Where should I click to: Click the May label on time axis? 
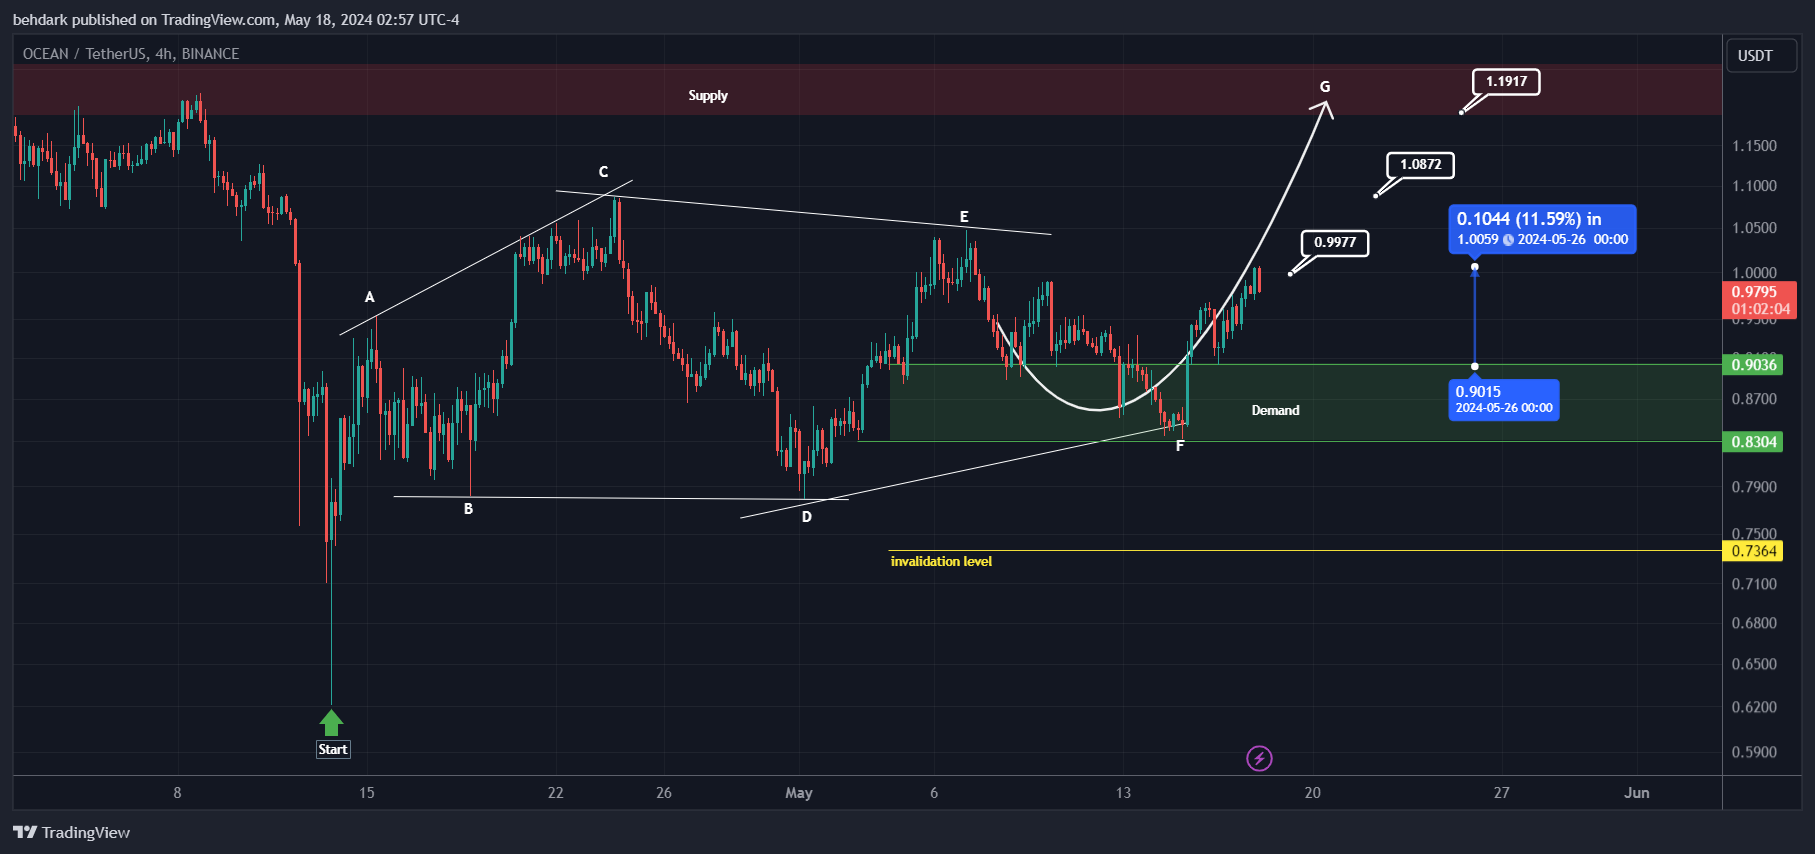click(799, 793)
